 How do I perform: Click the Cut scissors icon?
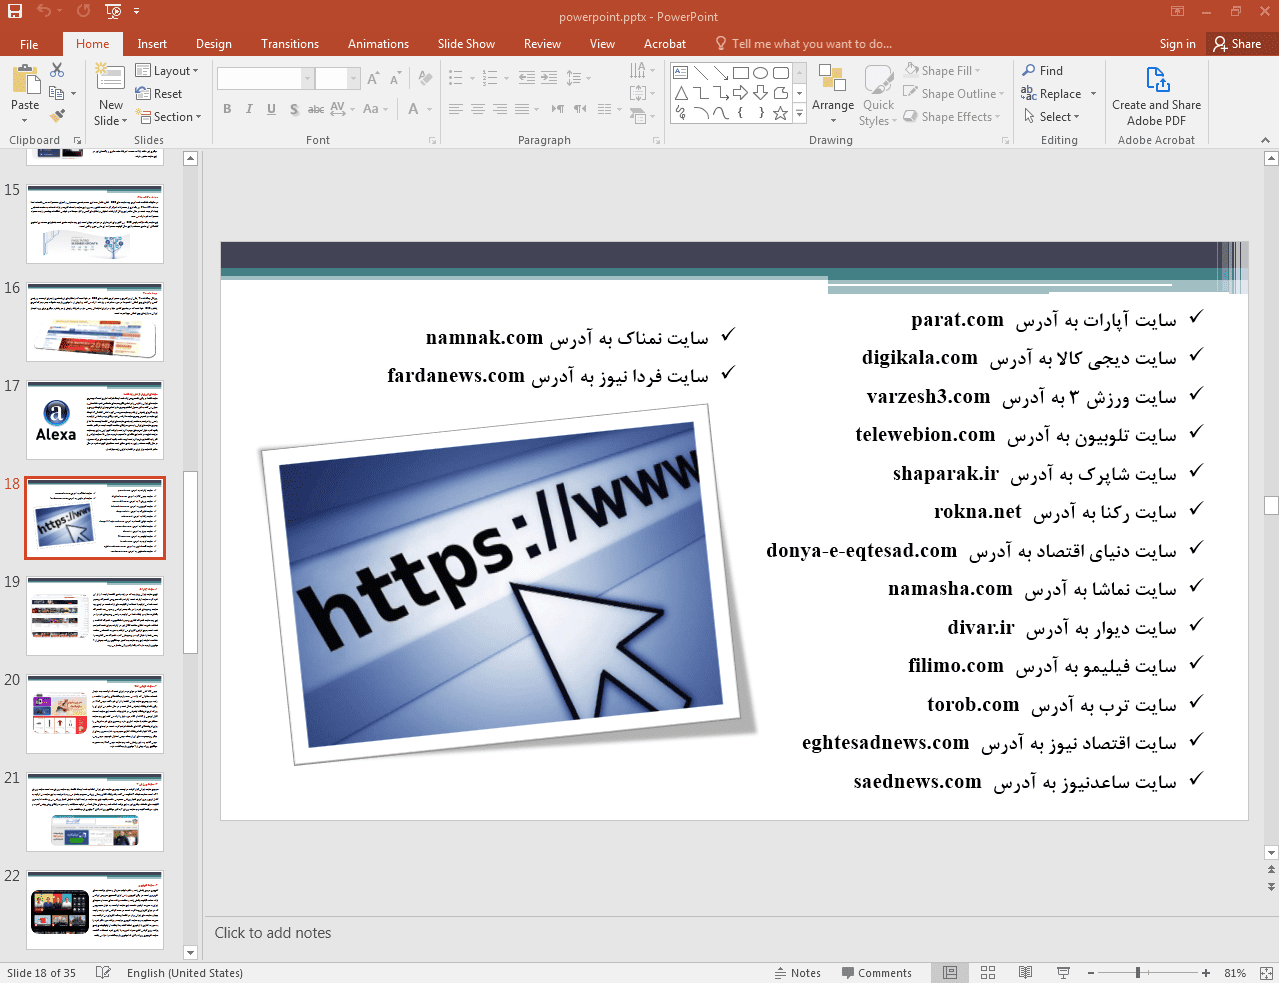point(57,70)
